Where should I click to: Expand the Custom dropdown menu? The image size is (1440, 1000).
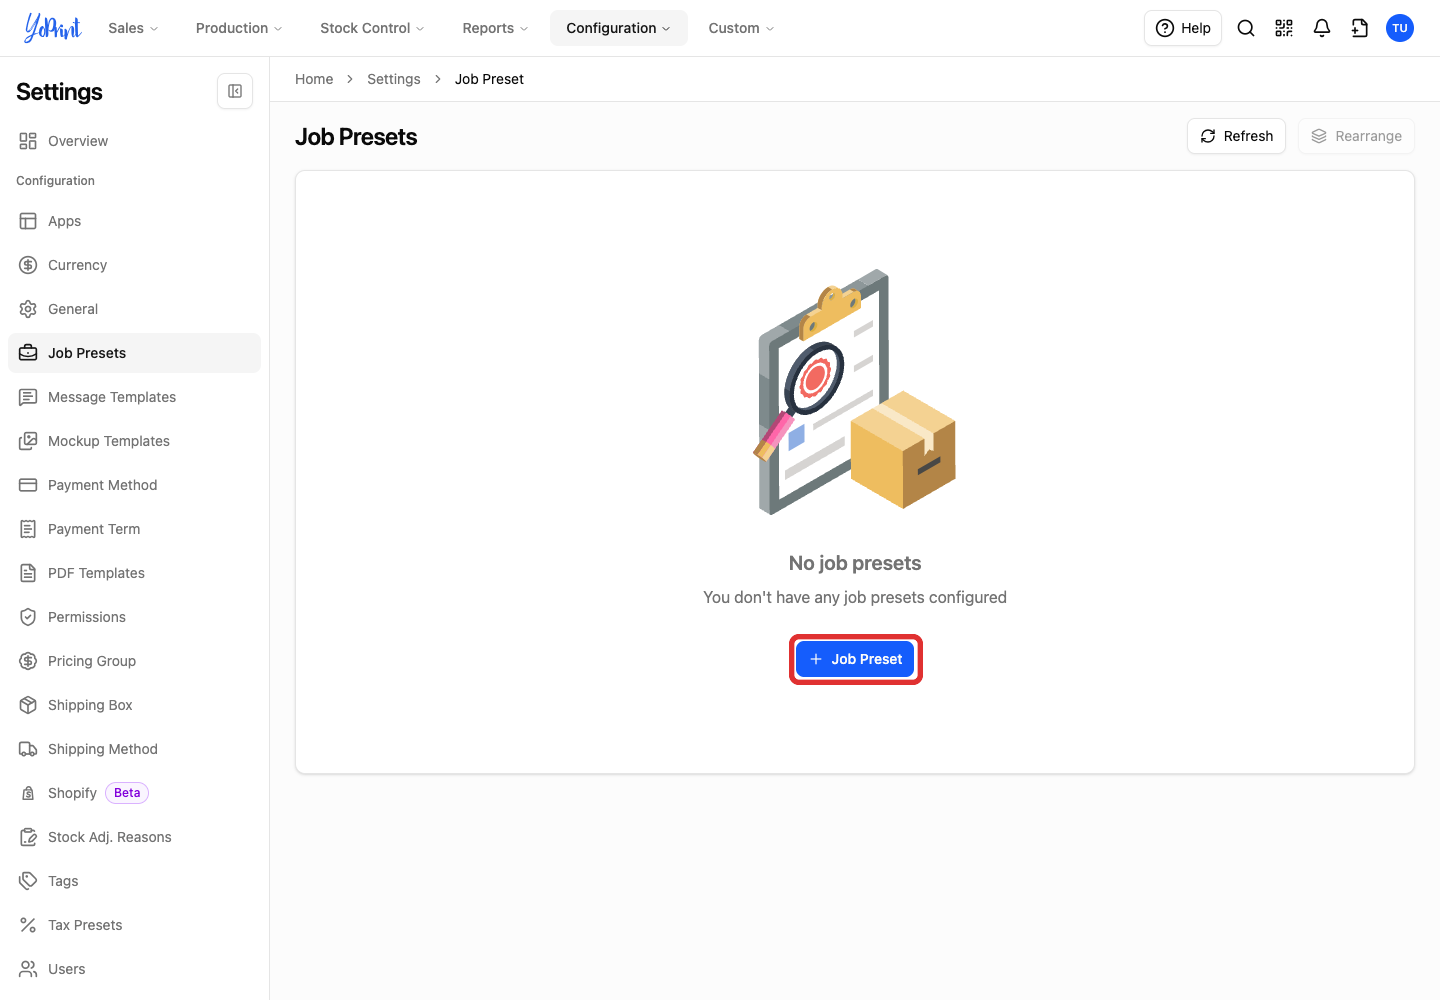click(x=741, y=28)
